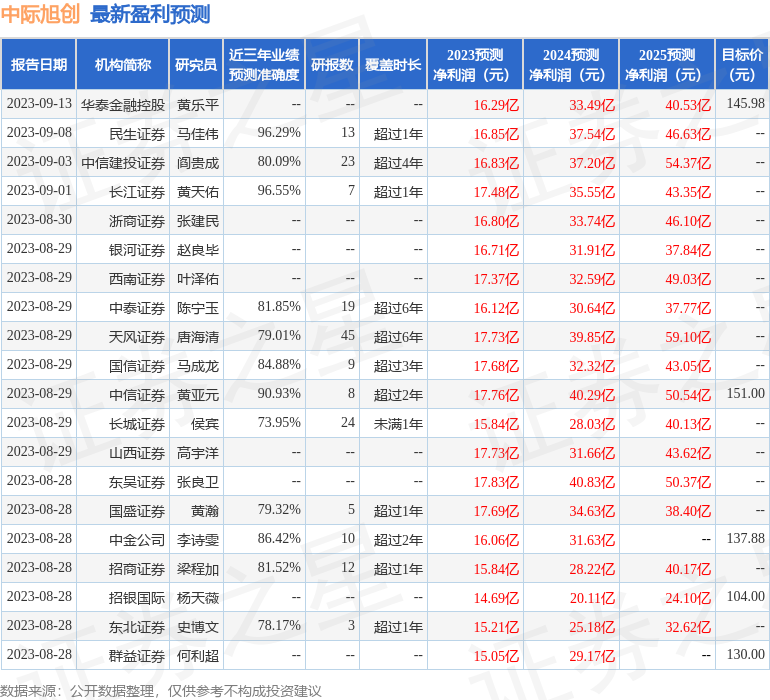Select the 报告日期 column header
The height and width of the screenshot is (700, 770).
(x=39, y=64)
